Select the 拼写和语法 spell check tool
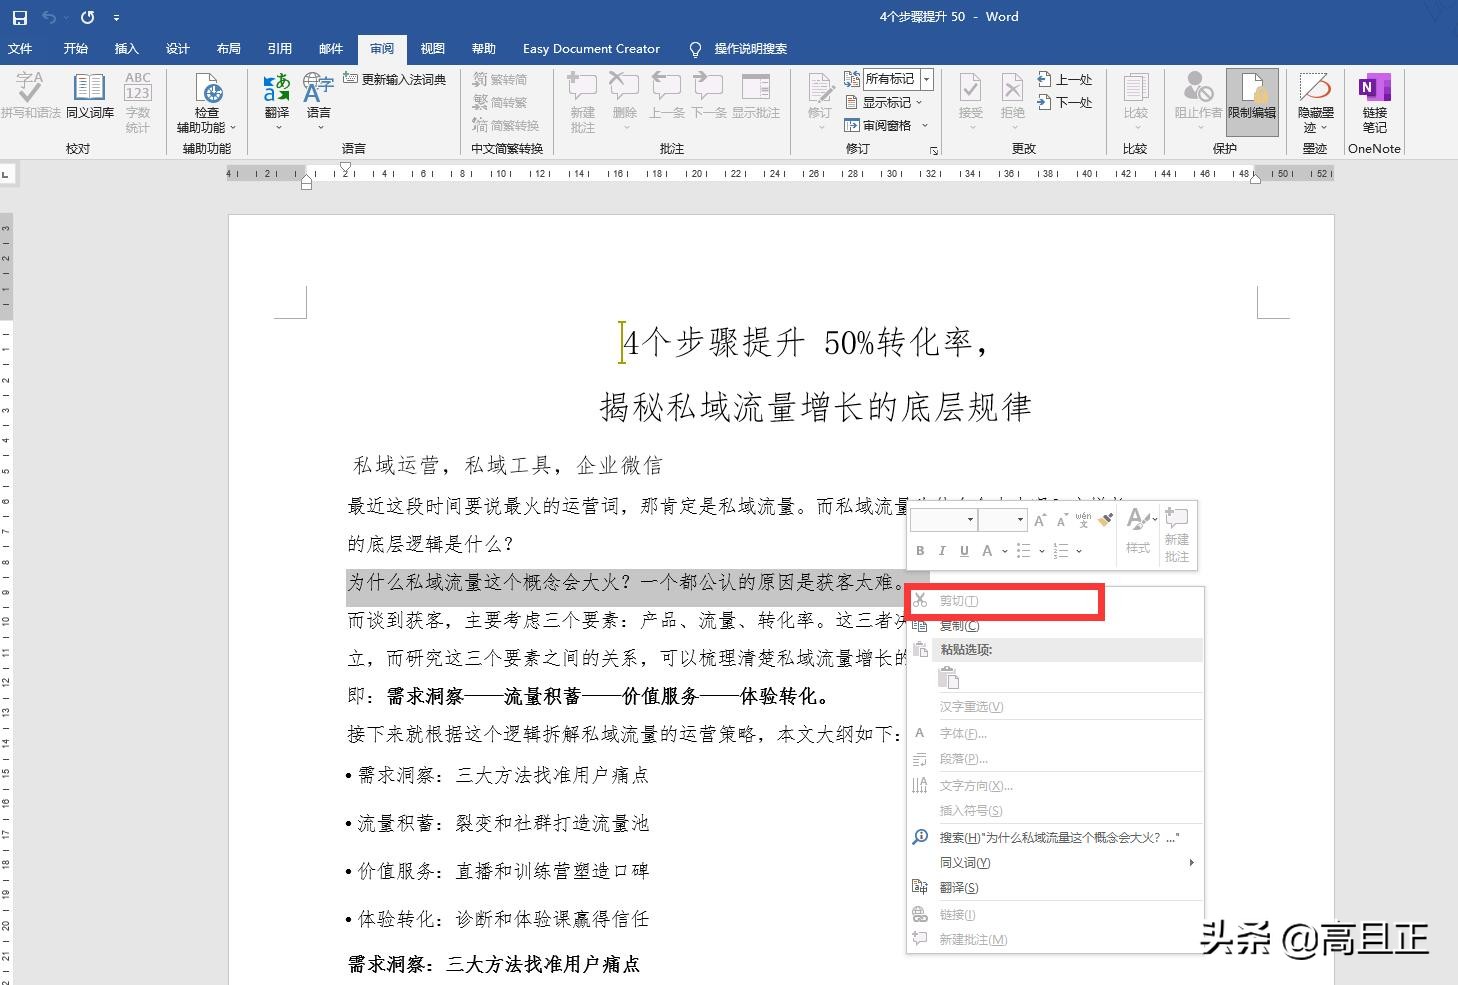The width and height of the screenshot is (1458, 985). (x=30, y=97)
